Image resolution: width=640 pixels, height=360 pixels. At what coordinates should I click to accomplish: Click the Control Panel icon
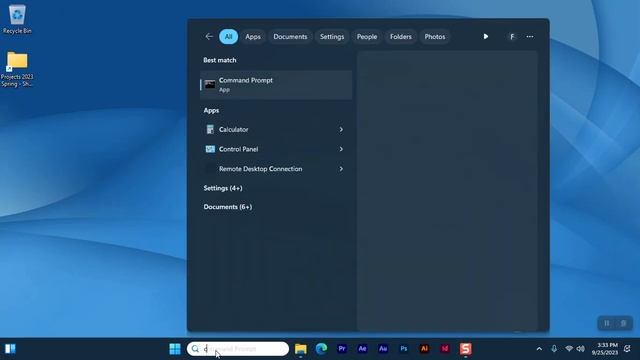click(210, 149)
